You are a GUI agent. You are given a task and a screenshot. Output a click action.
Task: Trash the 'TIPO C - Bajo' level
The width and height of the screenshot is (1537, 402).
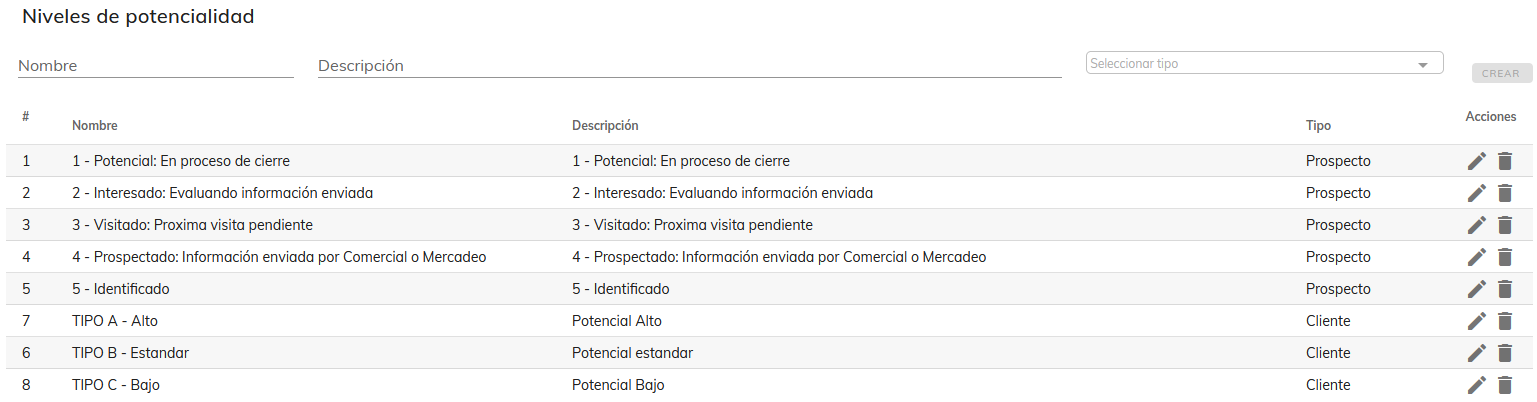click(1505, 385)
